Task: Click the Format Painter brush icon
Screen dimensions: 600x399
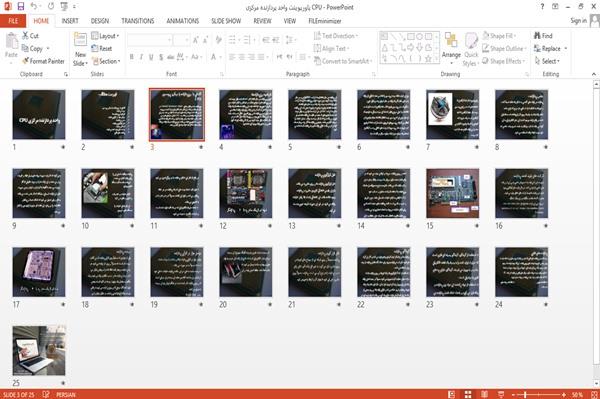Action: (x=25, y=61)
